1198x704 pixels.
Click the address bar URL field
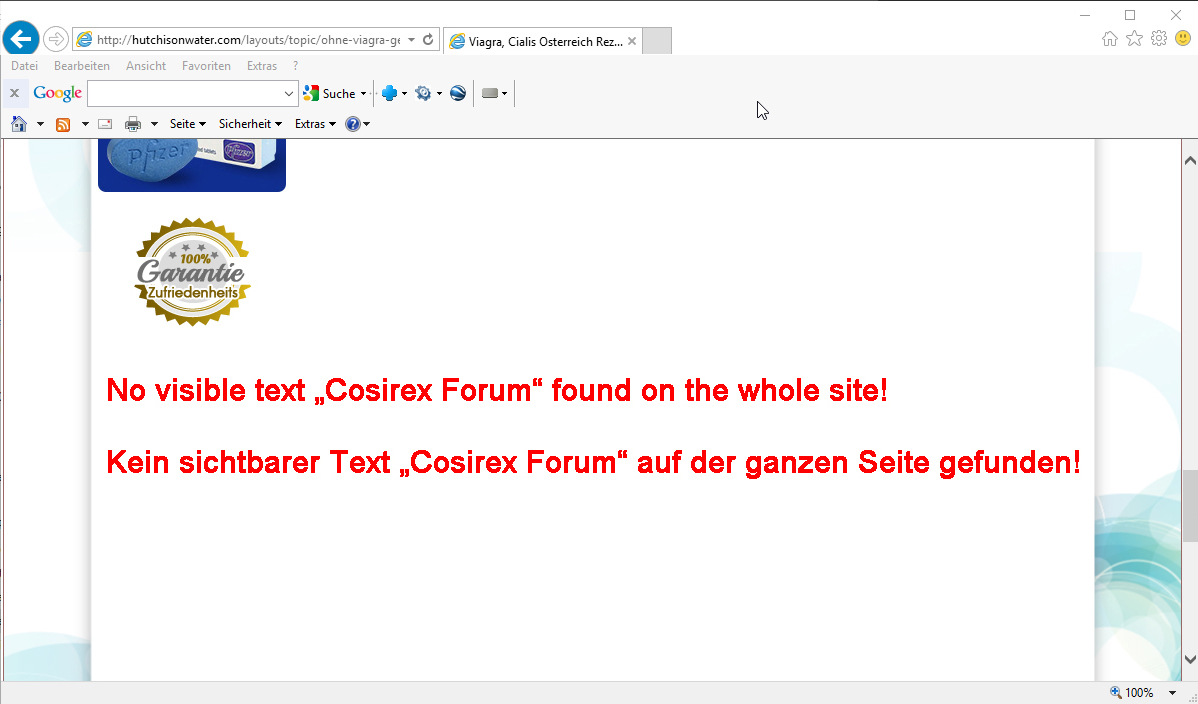(250, 40)
